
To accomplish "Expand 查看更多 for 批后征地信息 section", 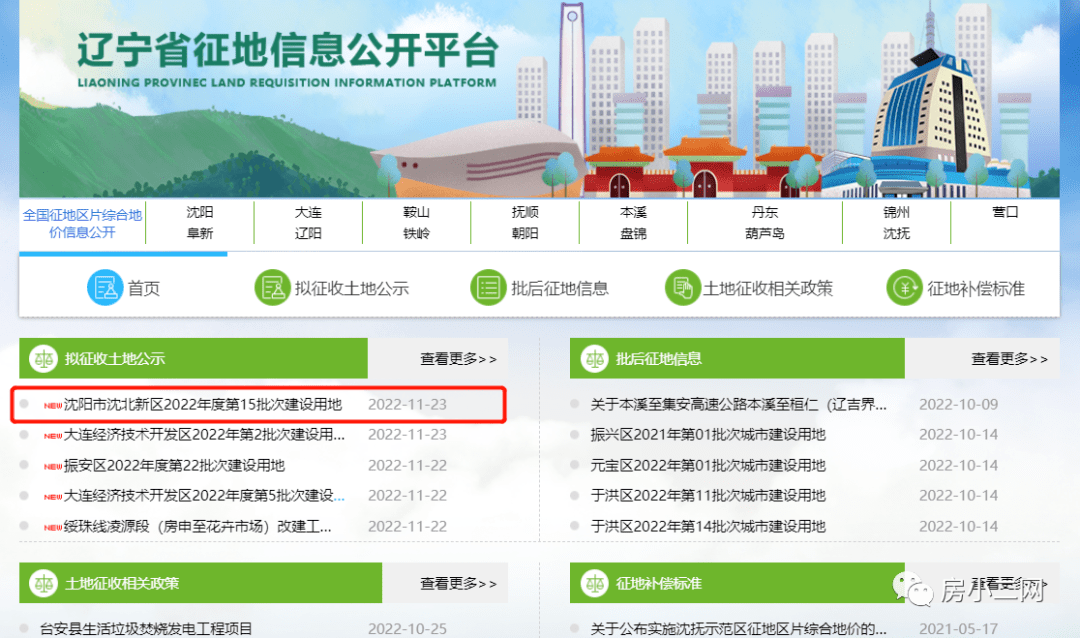I will coord(1009,359).
